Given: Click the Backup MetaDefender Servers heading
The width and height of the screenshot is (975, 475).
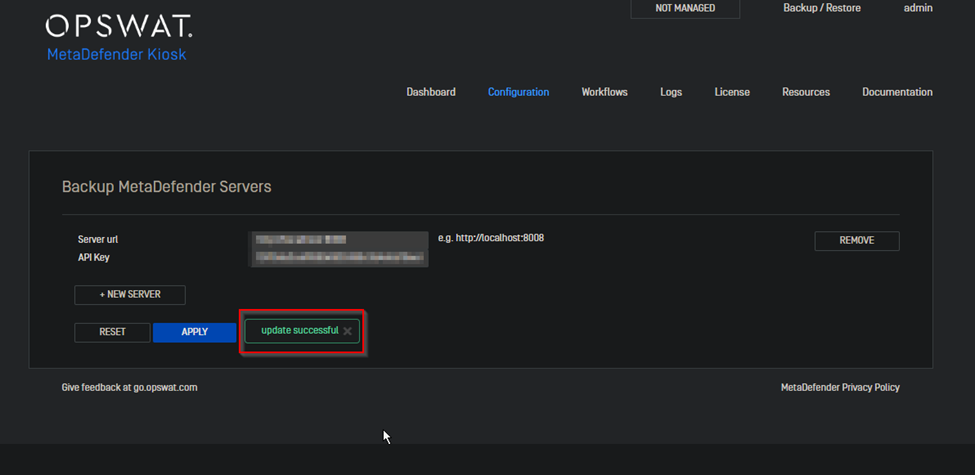Looking at the screenshot, I should click(167, 187).
